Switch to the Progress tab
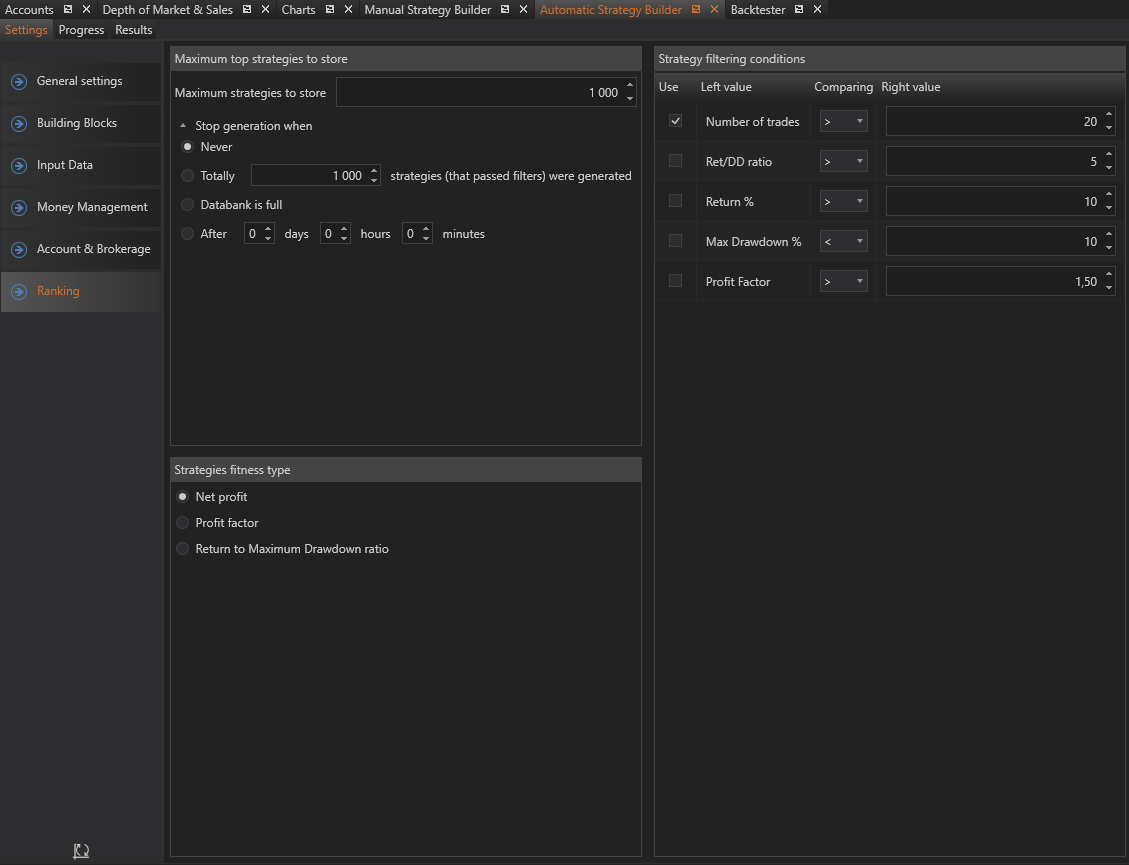The width and height of the screenshot is (1129, 865). pyautogui.click(x=81, y=30)
